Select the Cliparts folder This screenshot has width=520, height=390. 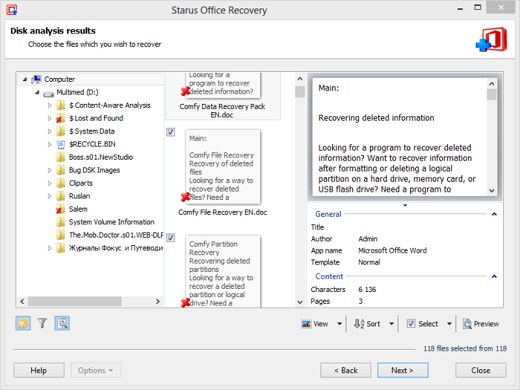pyautogui.click(x=81, y=183)
